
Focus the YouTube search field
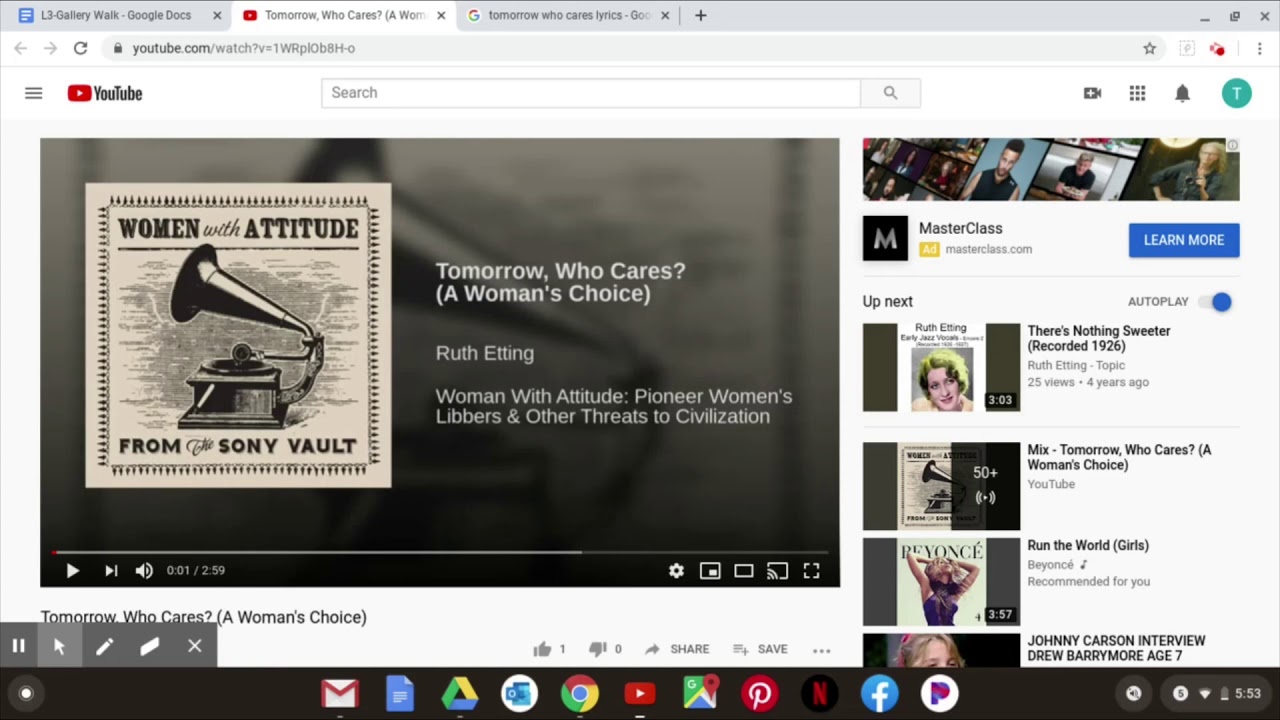point(591,93)
